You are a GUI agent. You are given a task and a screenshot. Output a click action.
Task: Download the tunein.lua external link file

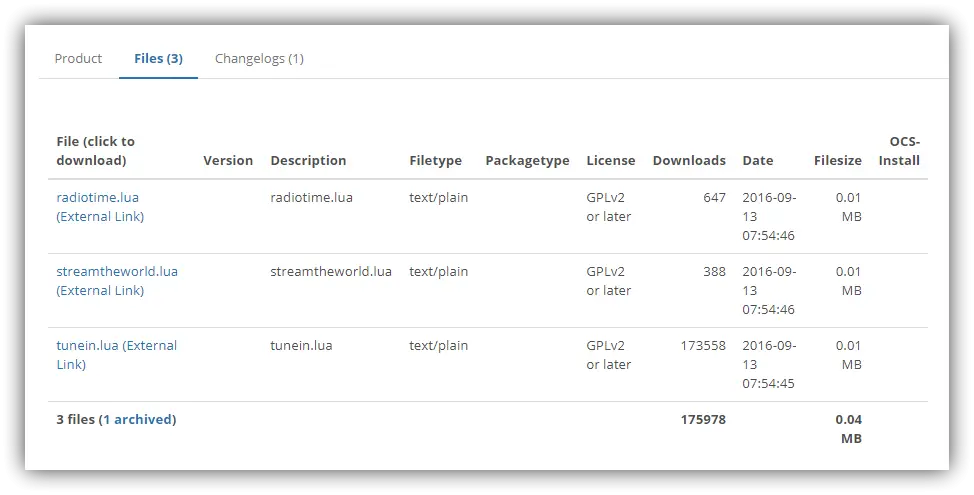(116, 355)
